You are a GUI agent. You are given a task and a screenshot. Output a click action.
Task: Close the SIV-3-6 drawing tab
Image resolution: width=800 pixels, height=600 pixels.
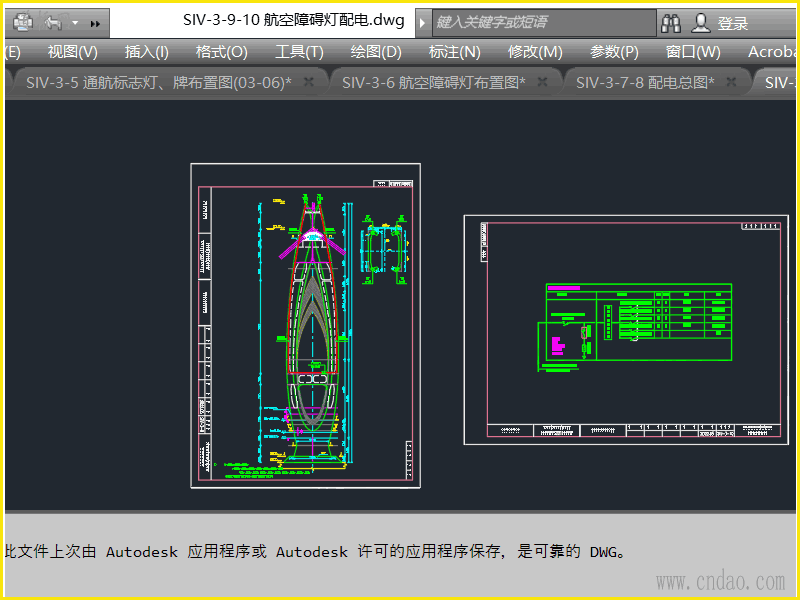[x=542, y=82]
